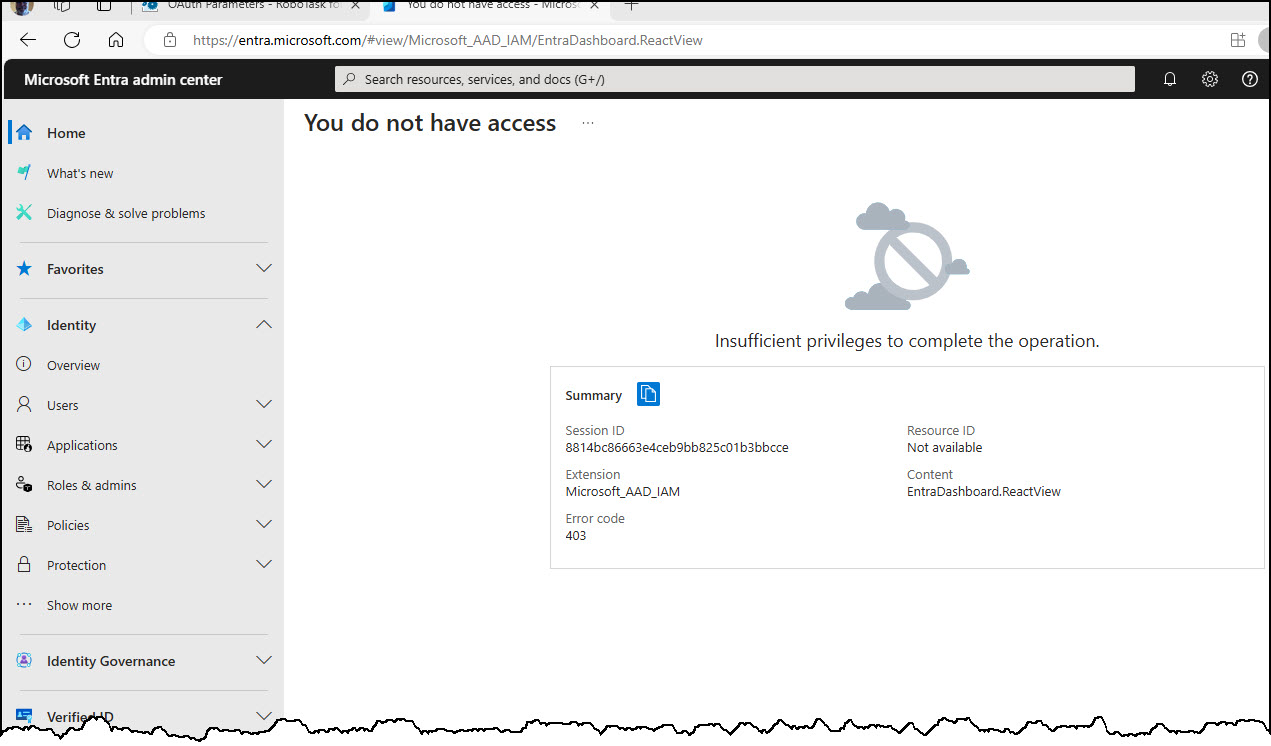
Task: Click the What's new icon
Action: point(24,172)
